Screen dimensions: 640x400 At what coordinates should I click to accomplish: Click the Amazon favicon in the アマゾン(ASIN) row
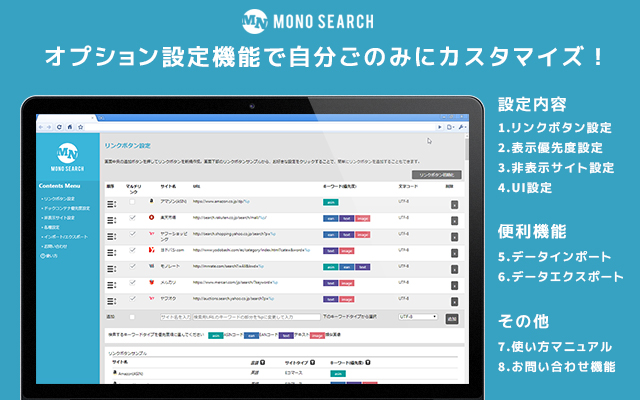151,201
